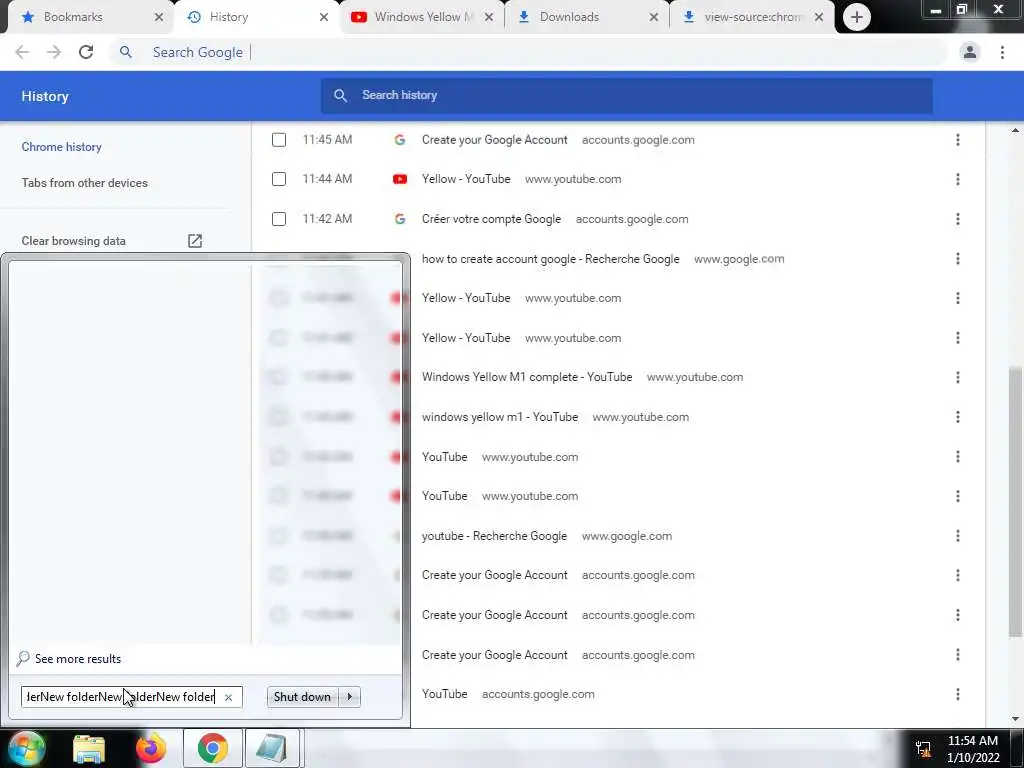Click the network tray icon
Image resolution: width=1024 pixels, height=768 pixels.
click(923, 749)
